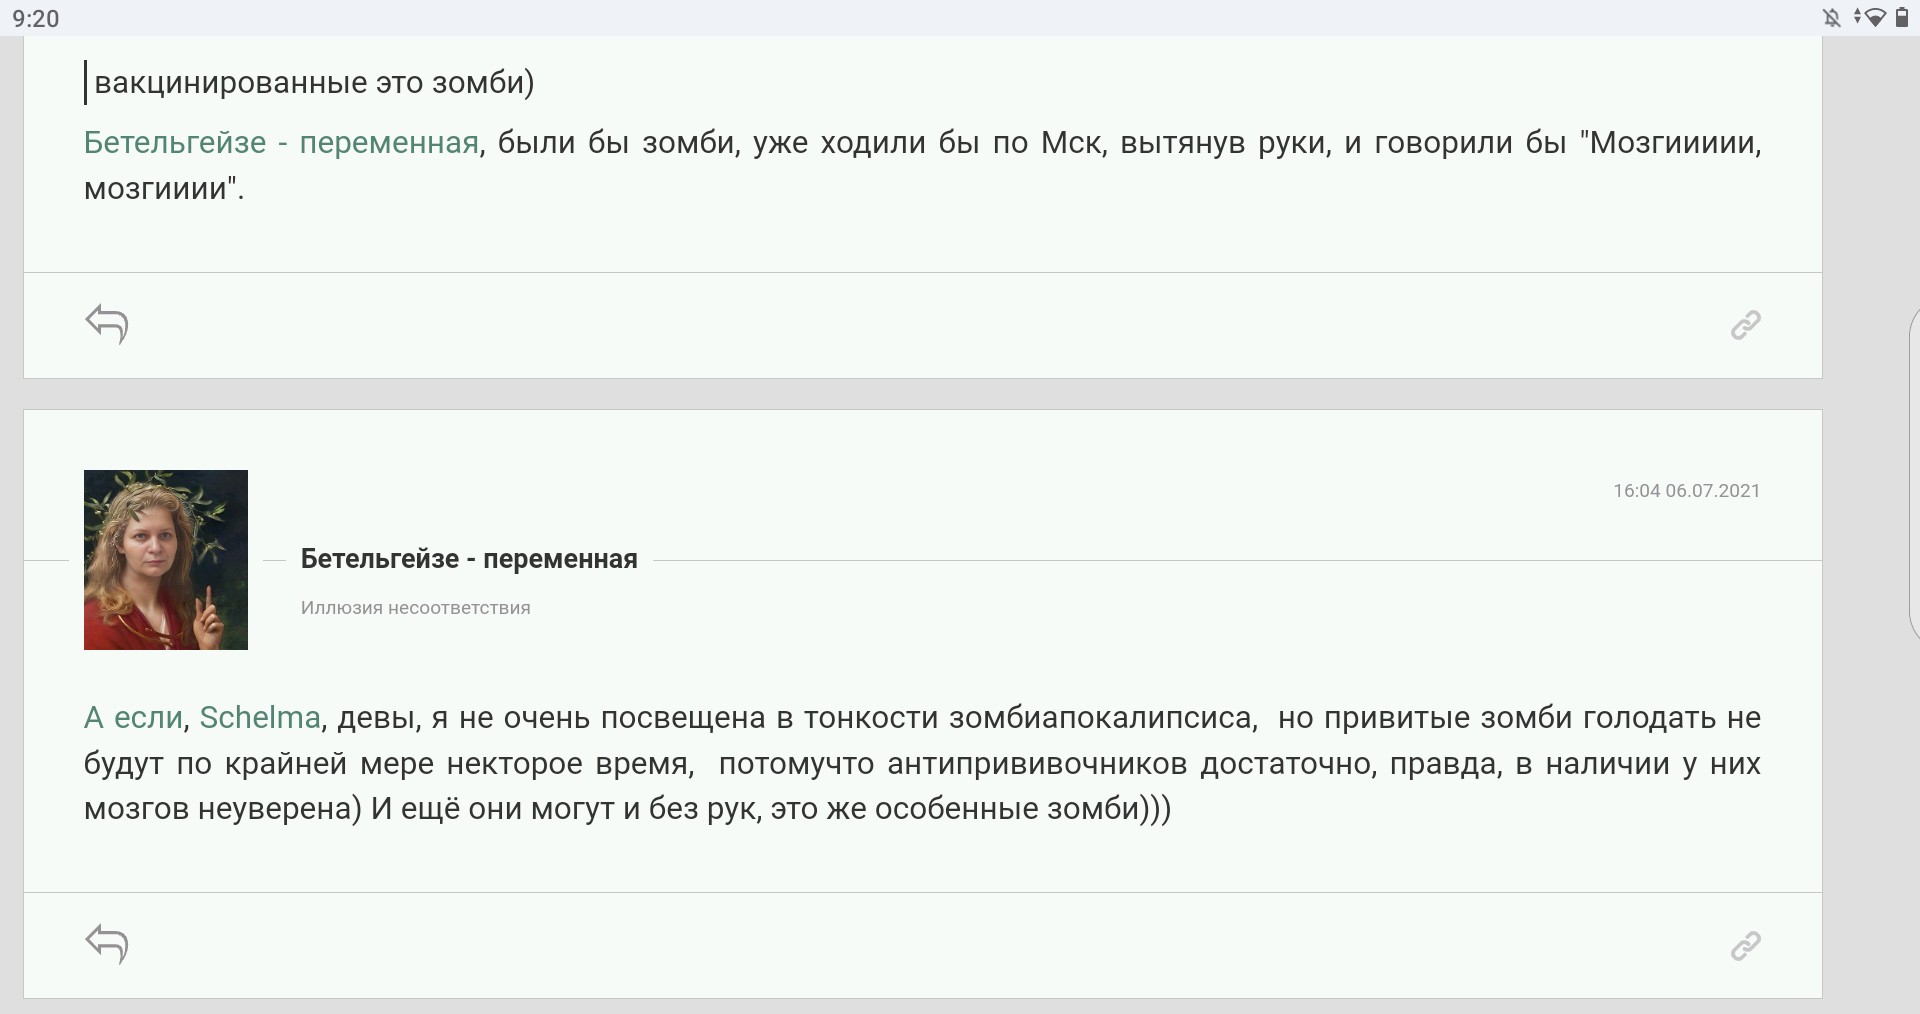Tap the 9:20 clock in the status bar
The image size is (1920, 1014).
[36, 18]
